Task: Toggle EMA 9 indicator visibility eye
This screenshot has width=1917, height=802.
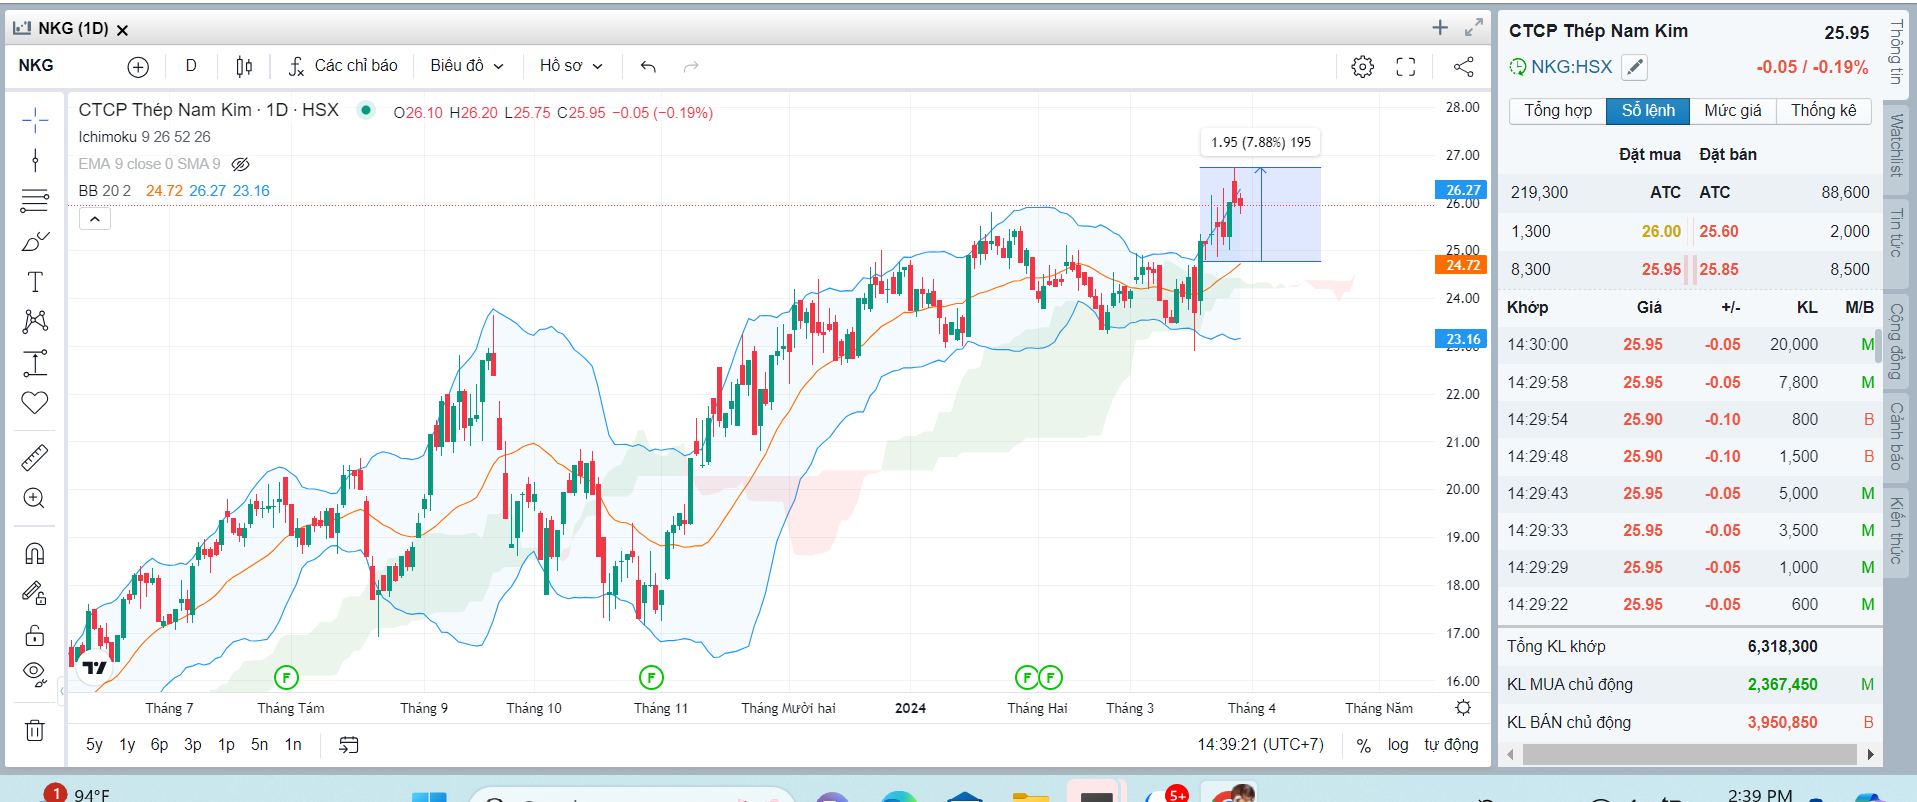Action: coord(240,164)
